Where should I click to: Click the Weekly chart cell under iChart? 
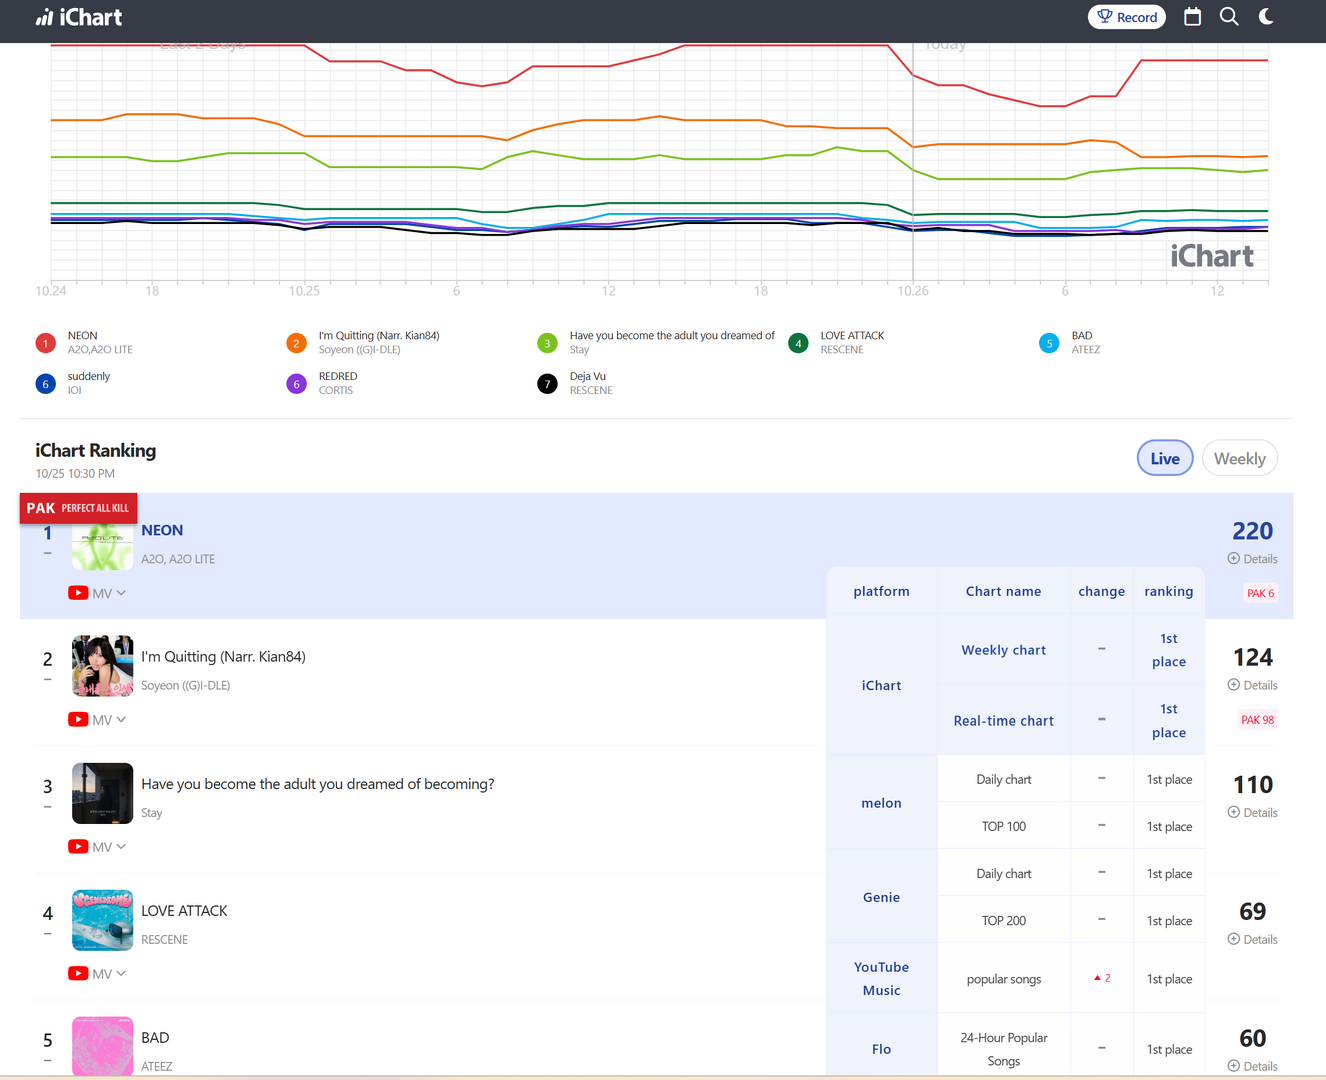(x=1004, y=650)
